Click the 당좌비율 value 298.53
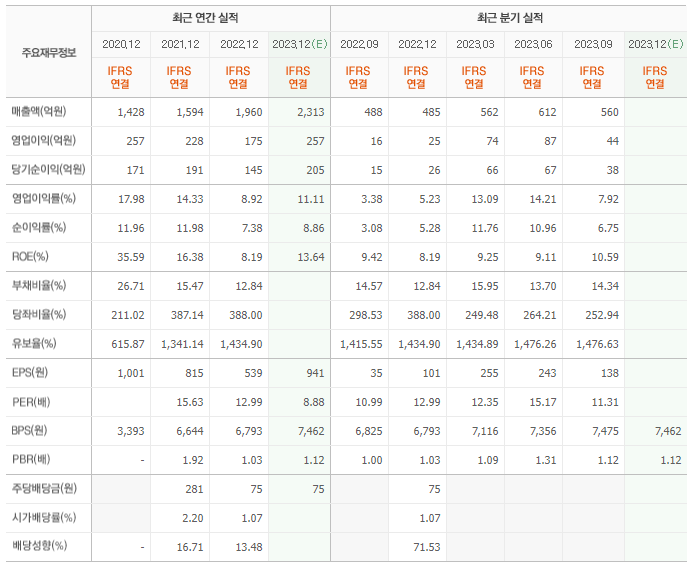Screen dimensions: 694x567 tap(366, 315)
